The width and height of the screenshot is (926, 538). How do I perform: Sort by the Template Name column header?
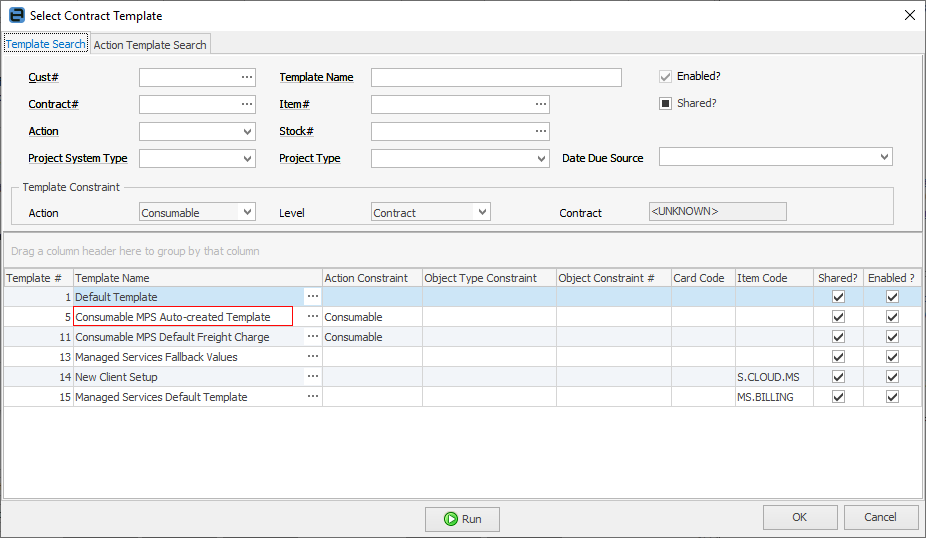(197, 278)
